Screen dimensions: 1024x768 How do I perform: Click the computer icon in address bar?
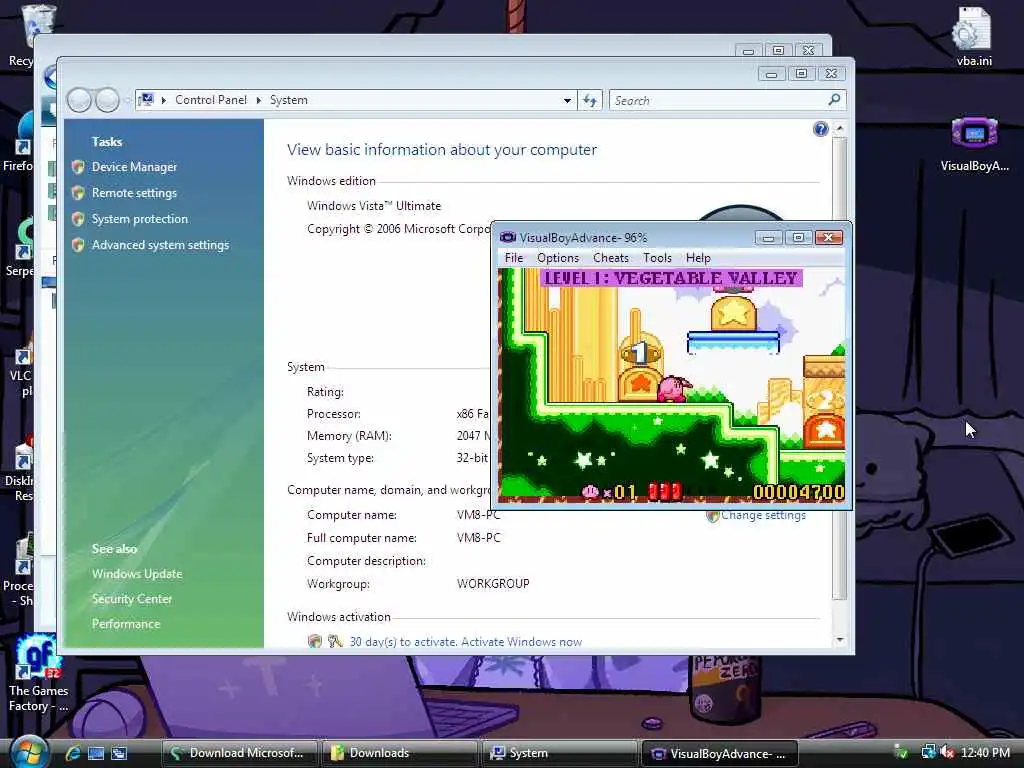(146, 100)
